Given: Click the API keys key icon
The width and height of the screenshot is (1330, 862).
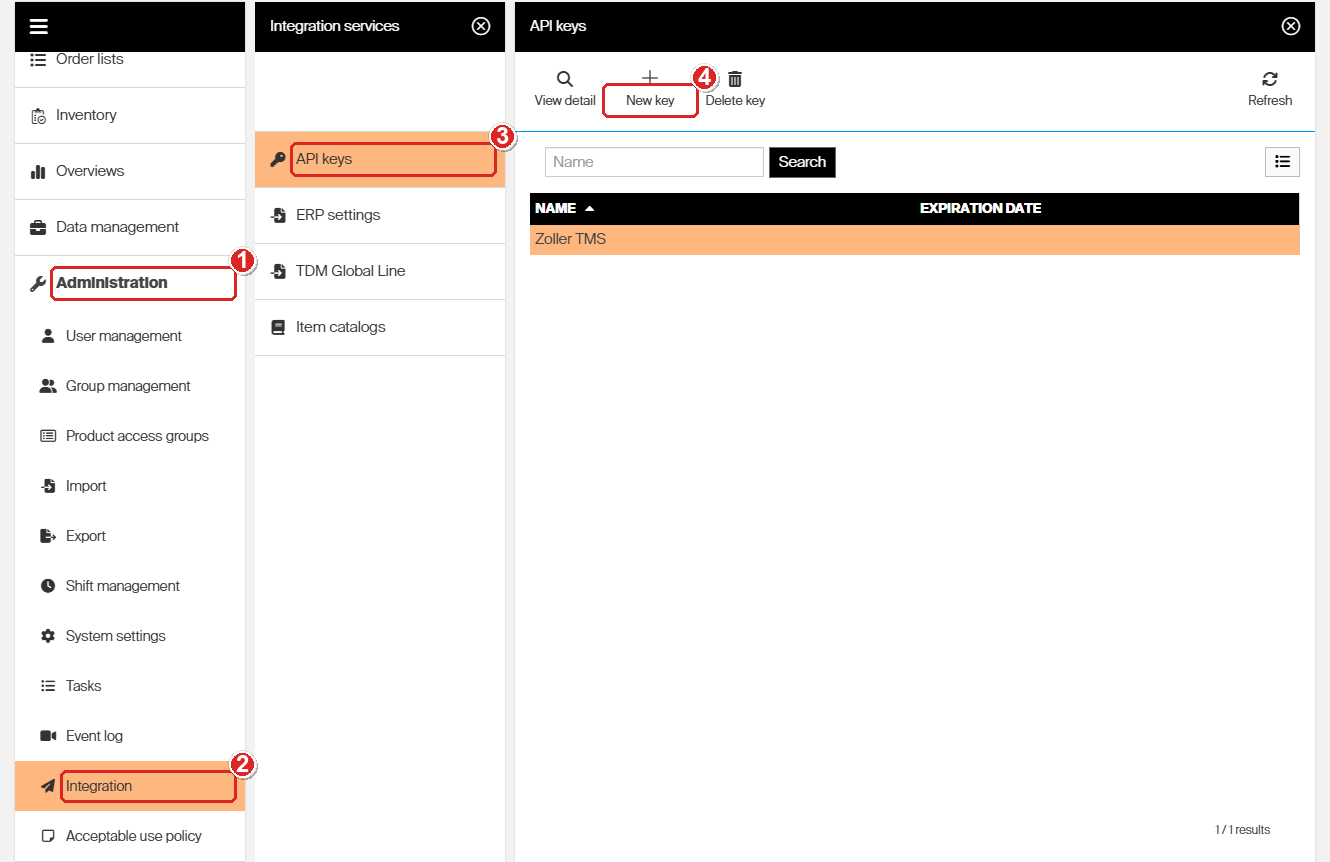Looking at the screenshot, I should [278, 159].
